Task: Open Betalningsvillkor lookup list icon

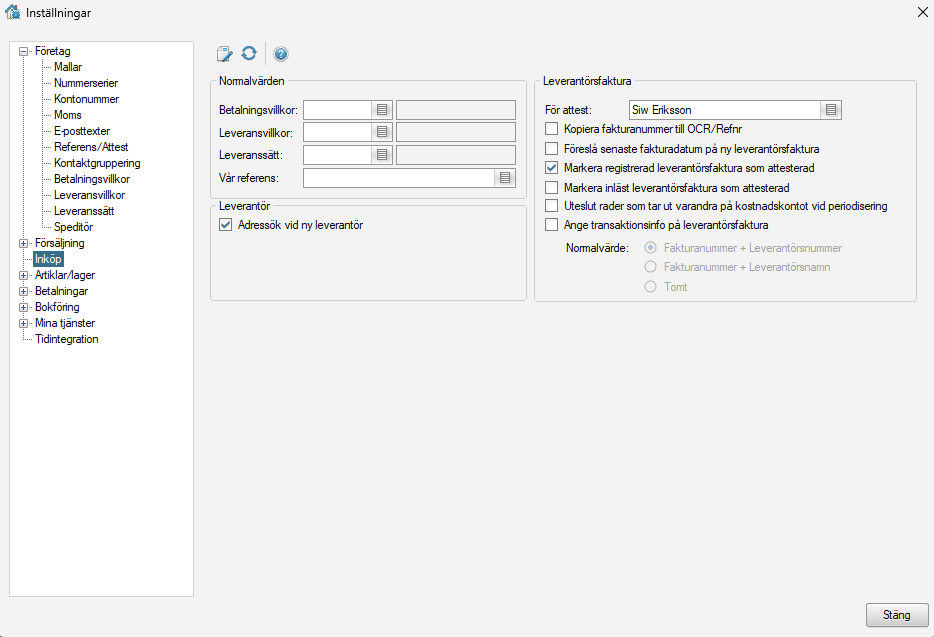Action: click(382, 110)
